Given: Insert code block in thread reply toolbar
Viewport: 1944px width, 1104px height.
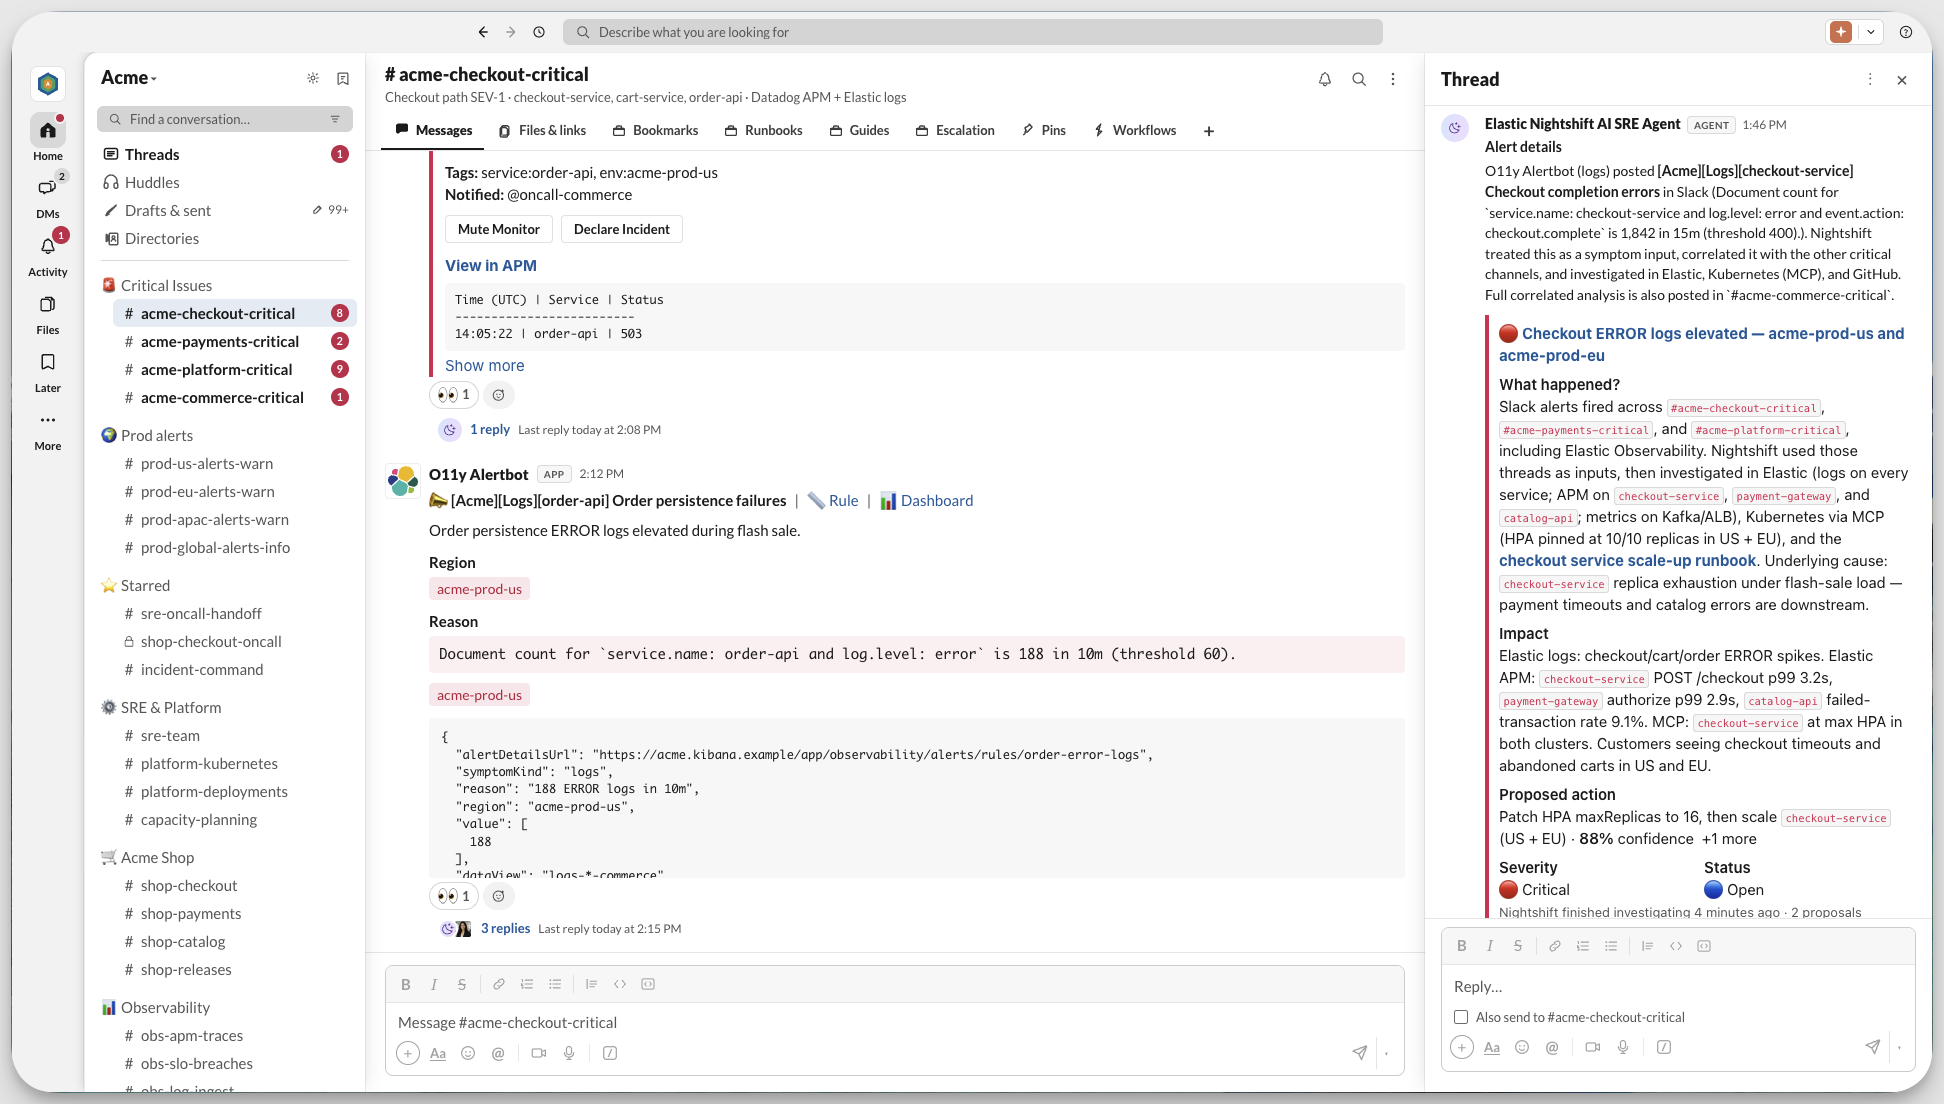Looking at the screenshot, I should tap(1704, 946).
